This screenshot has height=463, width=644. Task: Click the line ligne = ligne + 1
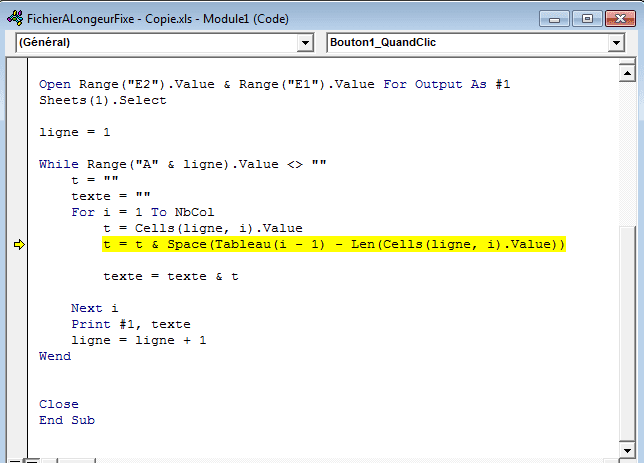pos(139,341)
